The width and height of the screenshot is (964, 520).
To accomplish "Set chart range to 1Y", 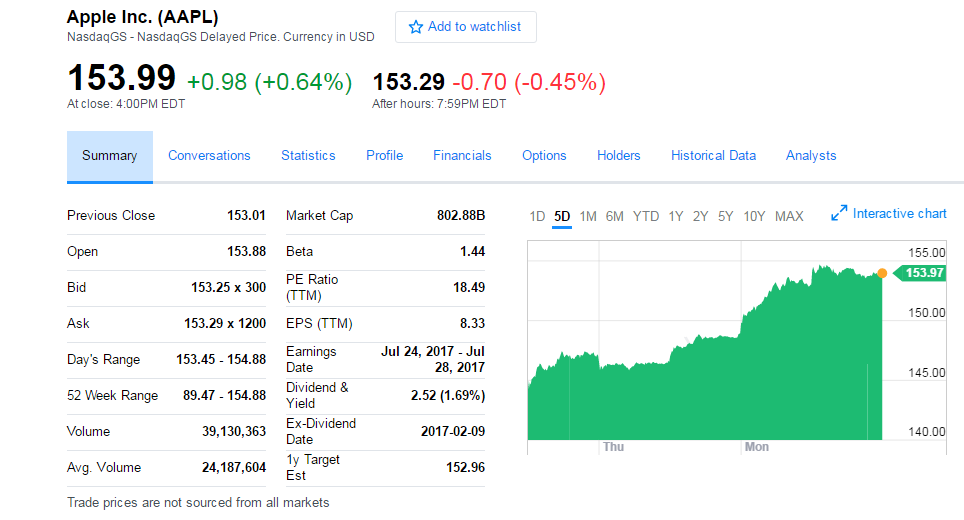I will point(676,216).
